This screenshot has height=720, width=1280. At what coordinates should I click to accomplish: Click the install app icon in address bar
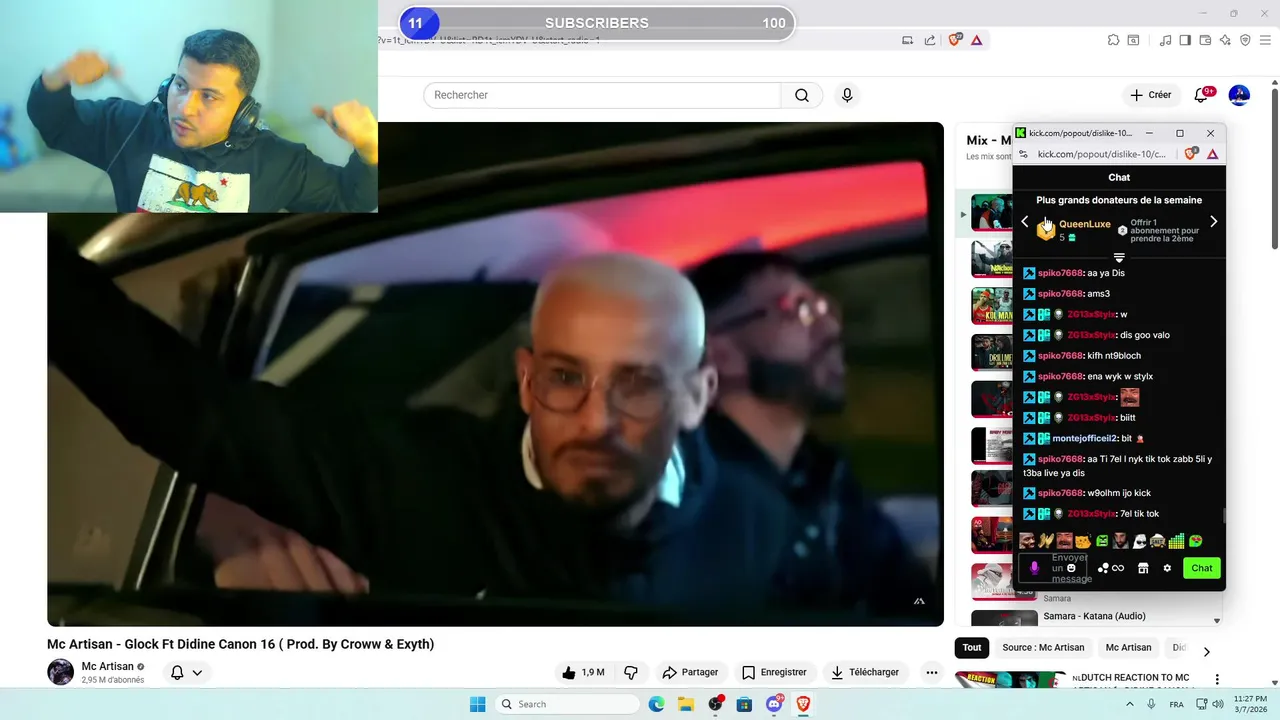pos(908,40)
